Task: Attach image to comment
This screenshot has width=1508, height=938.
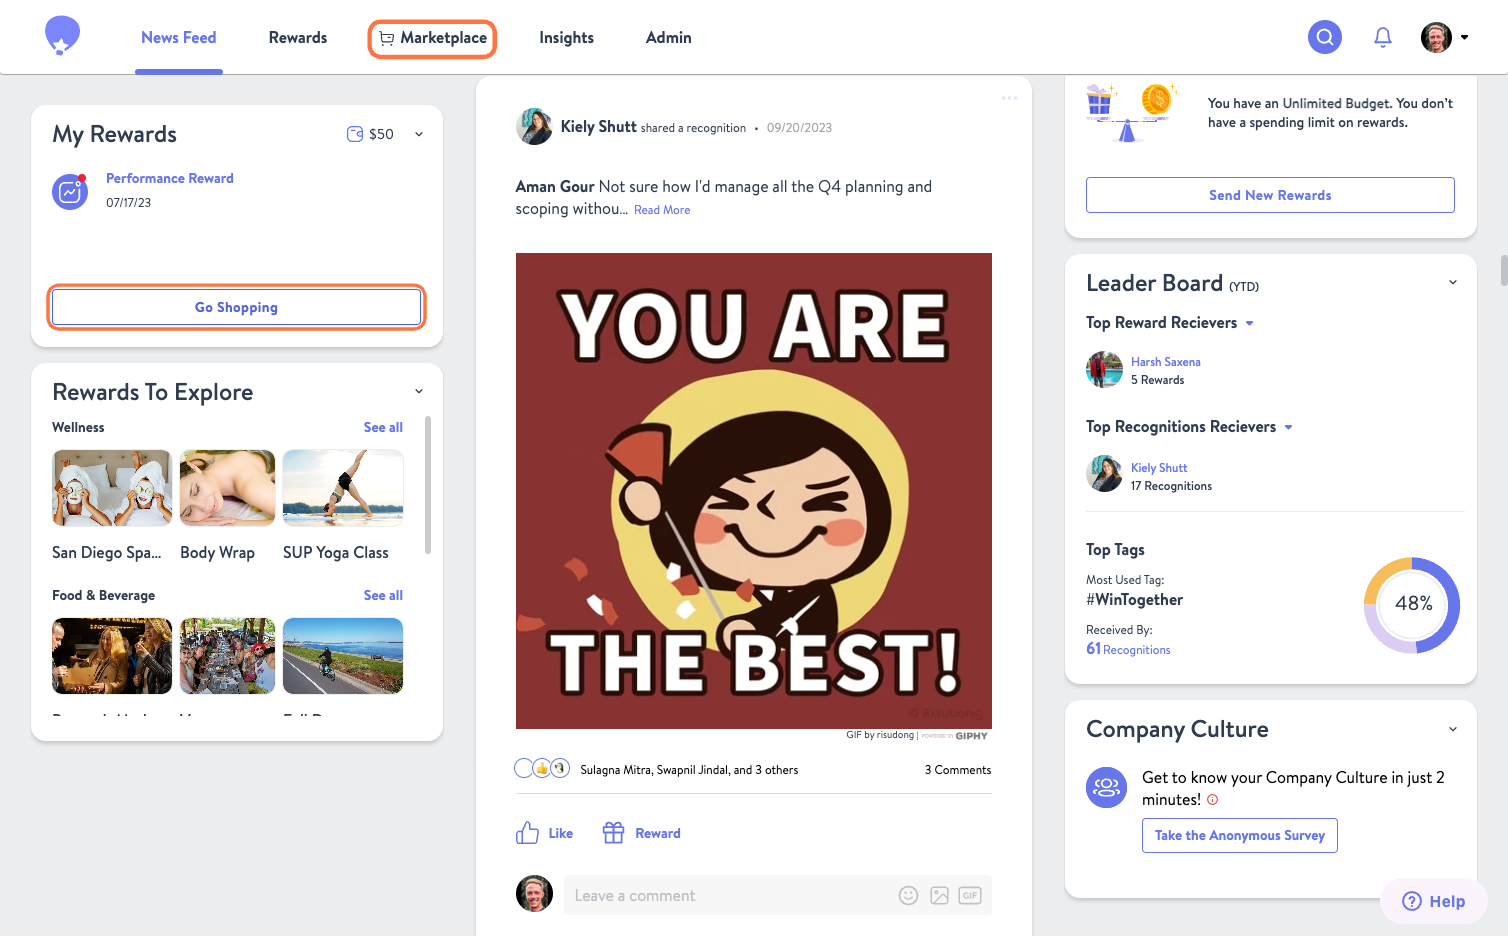Action: [939, 896]
